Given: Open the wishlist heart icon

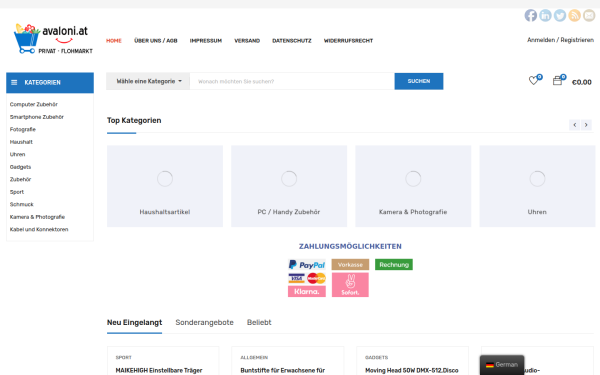Looking at the screenshot, I should 533,80.
